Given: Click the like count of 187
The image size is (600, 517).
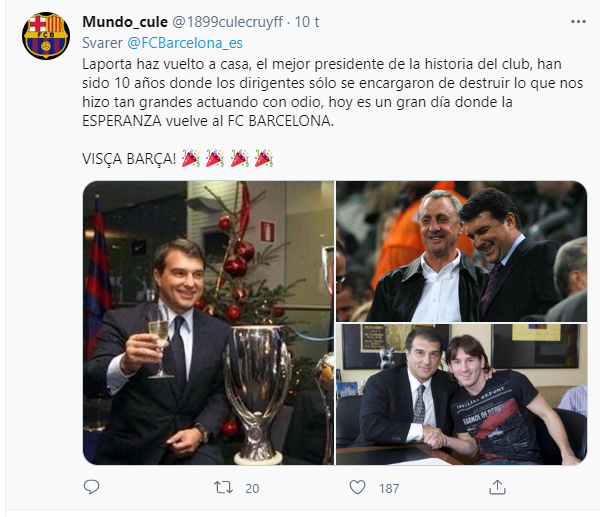Looking at the screenshot, I should 389,488.
